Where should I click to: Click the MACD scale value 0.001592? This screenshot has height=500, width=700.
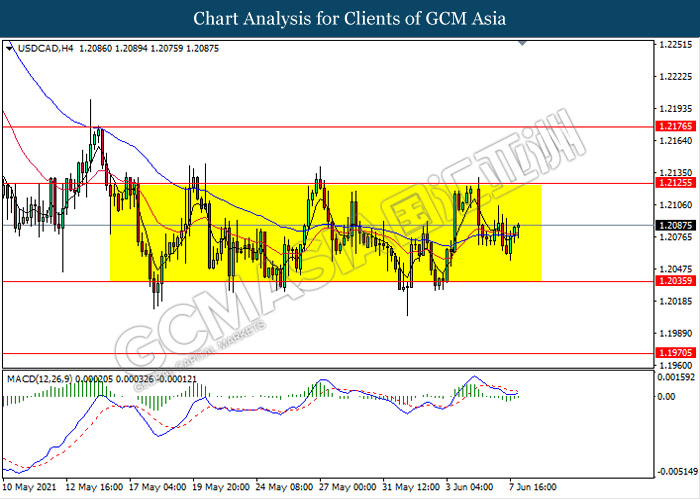tap(676, 377)
